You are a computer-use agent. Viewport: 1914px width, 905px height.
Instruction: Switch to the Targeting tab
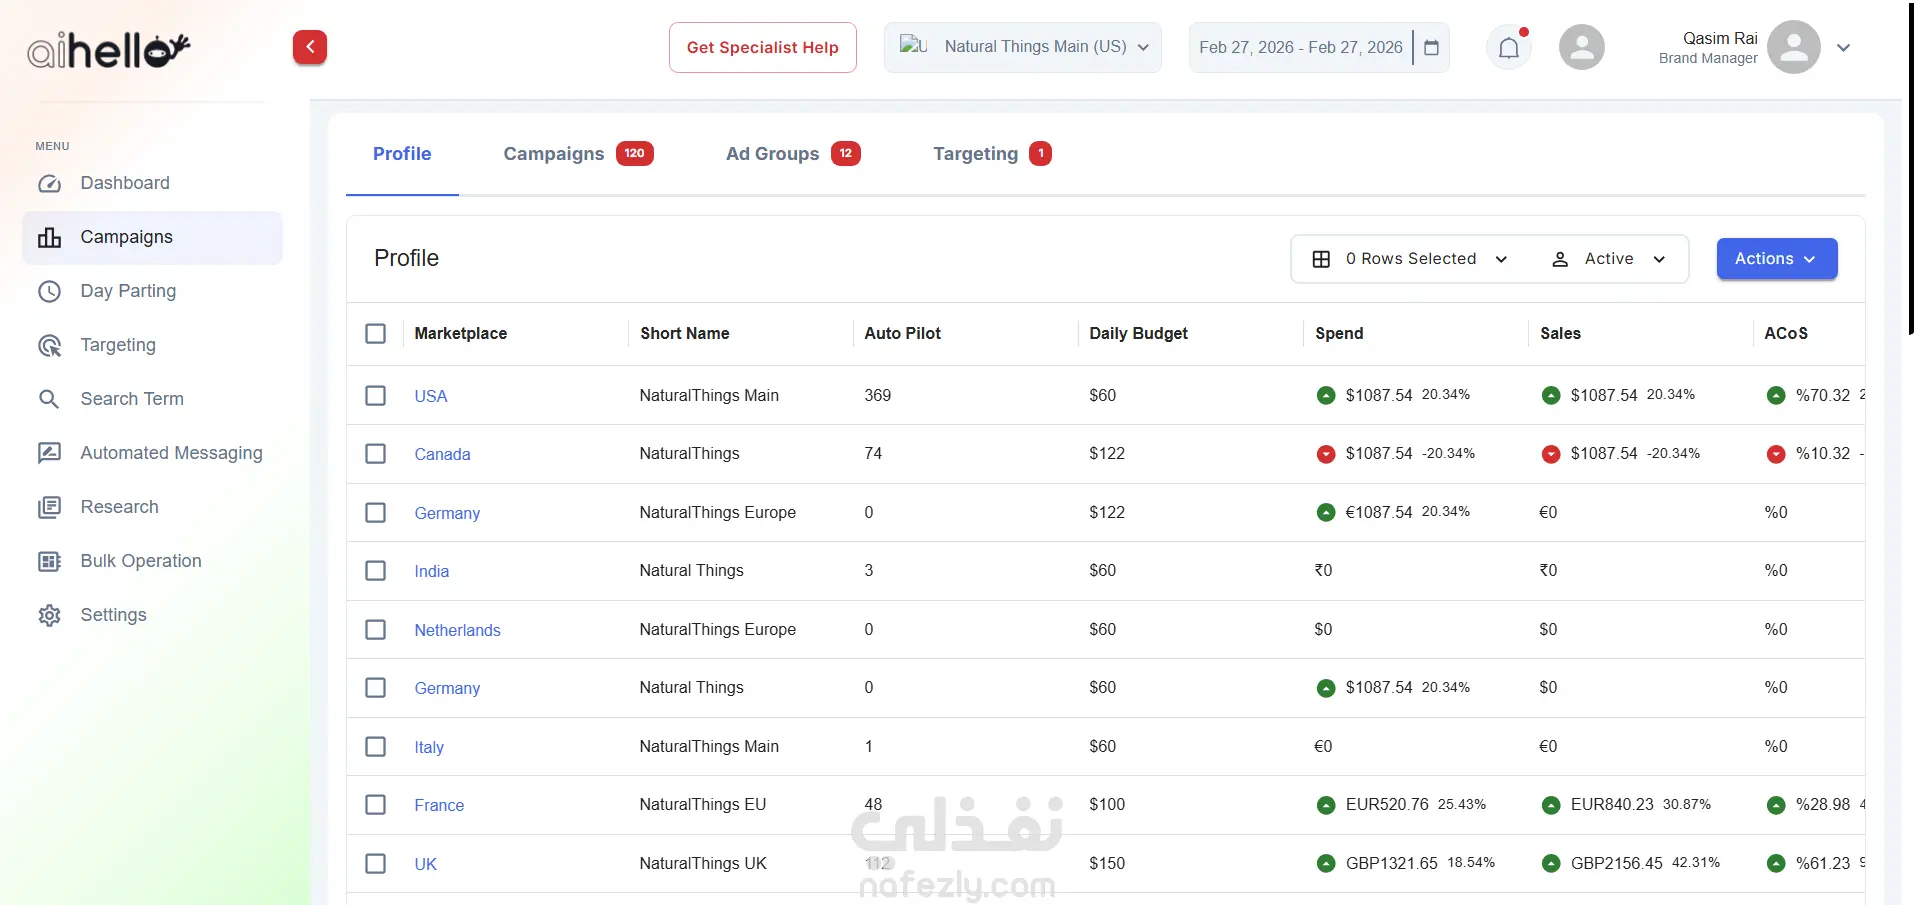992,154
